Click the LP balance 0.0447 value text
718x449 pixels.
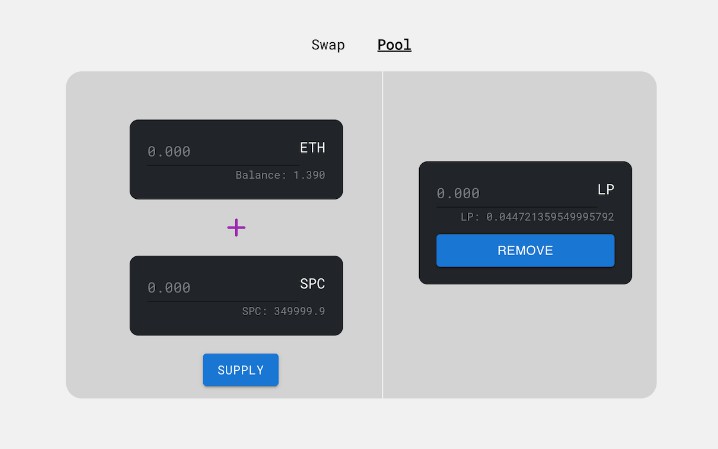coord(537,217)
